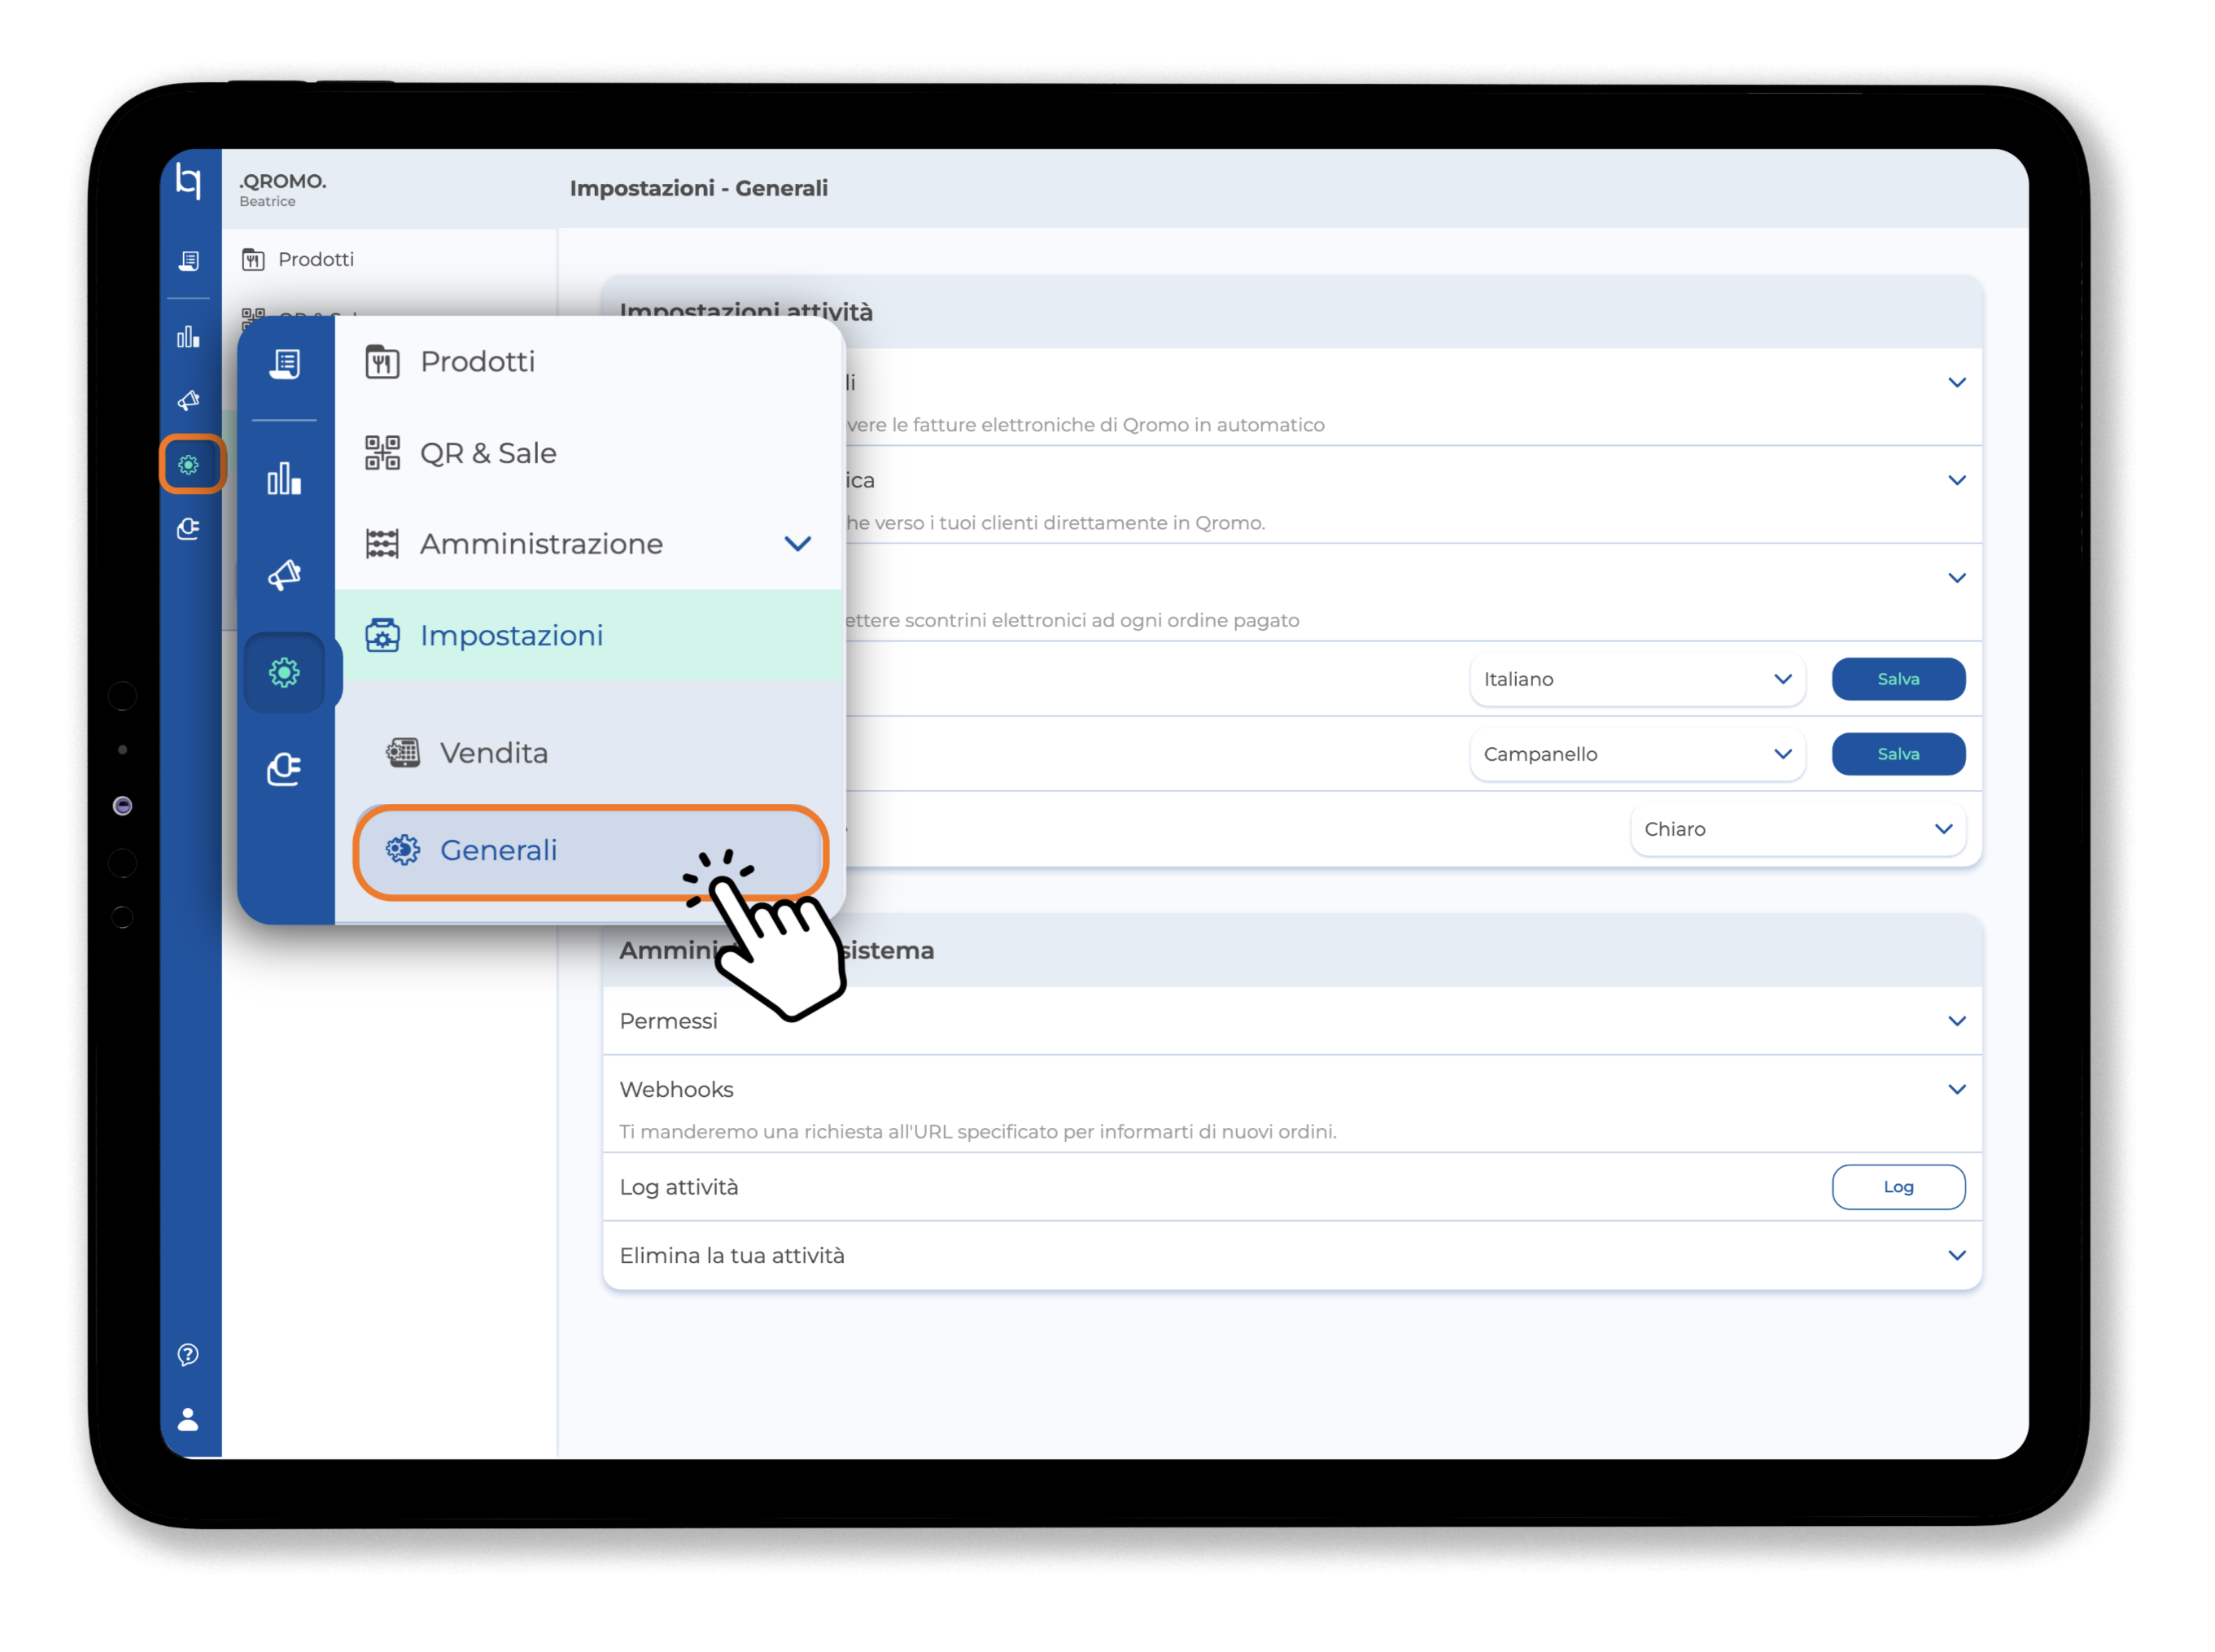This screenshot has width=2215, height=1652.
Task: Open the marketing megaphone icon in narrow sidebar
Action: click(188, 401)
